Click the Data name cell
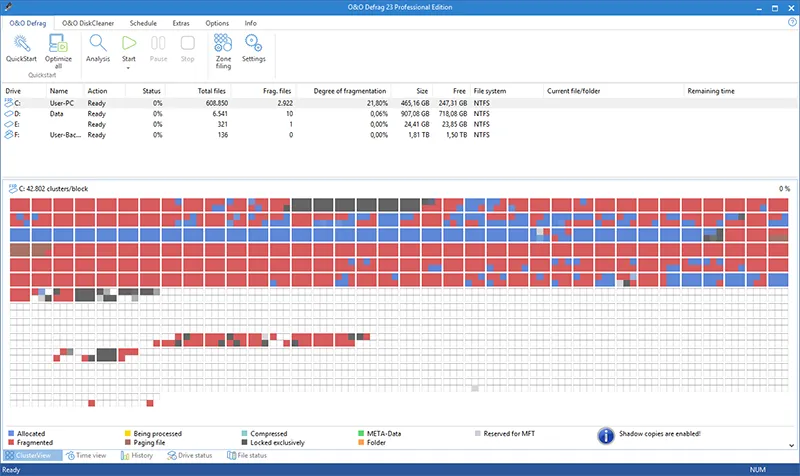Screen dimensions: 800x476 (x=57, y=114)
